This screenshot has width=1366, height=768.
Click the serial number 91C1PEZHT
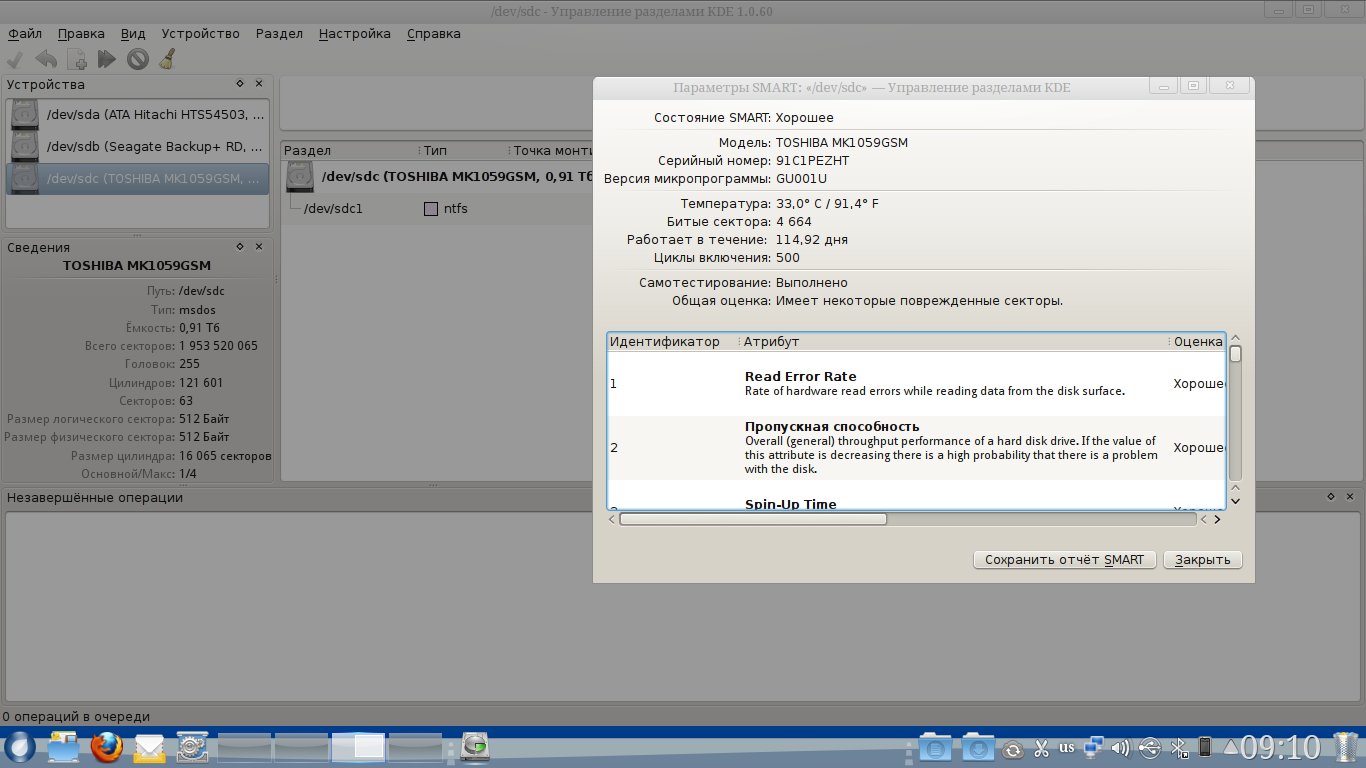pyautogui.click(x=812, y=161)
